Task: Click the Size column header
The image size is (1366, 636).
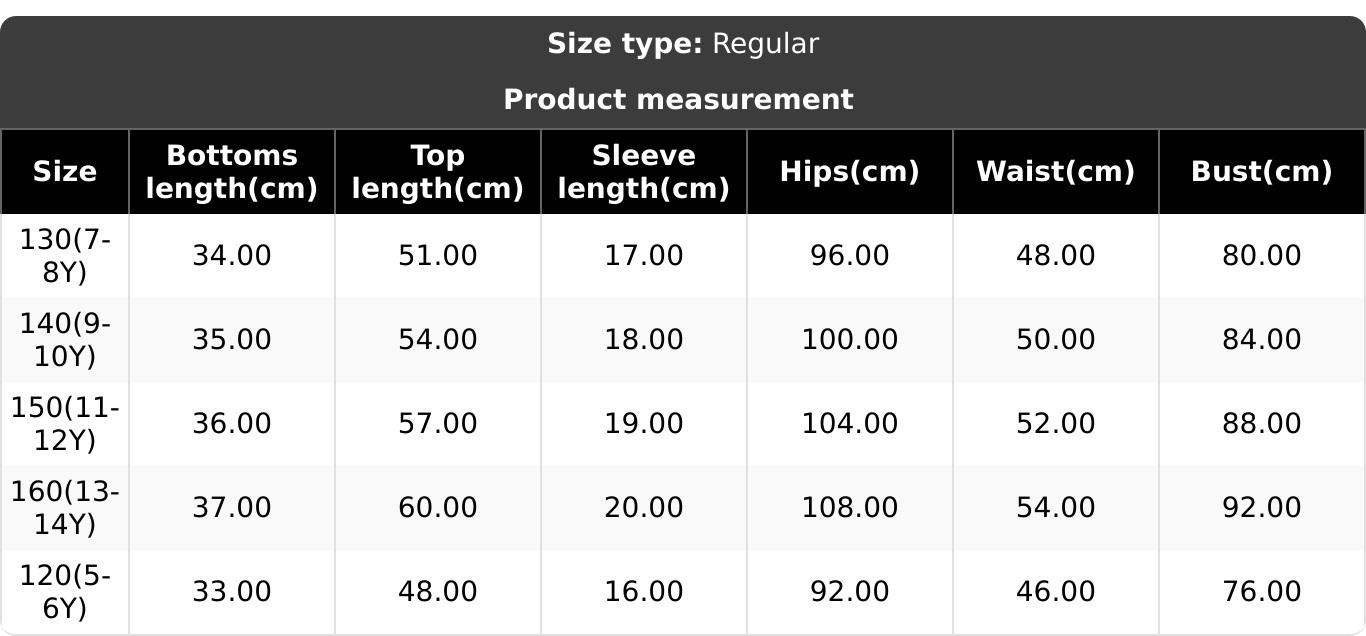Action: 65,172
